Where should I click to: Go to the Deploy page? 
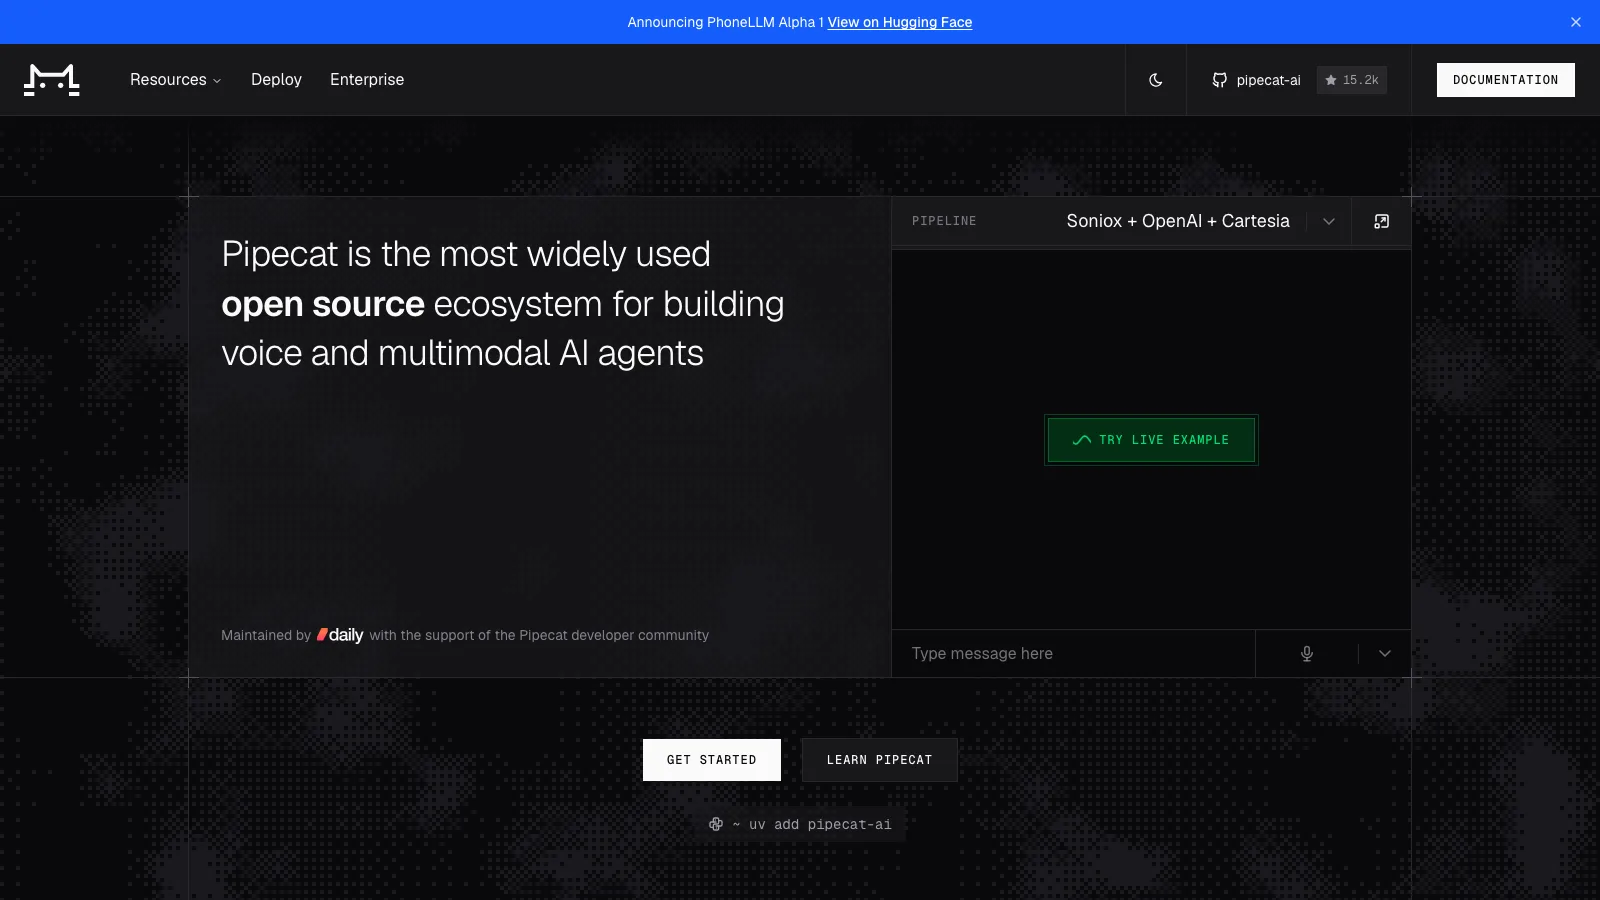coord(276,80)
